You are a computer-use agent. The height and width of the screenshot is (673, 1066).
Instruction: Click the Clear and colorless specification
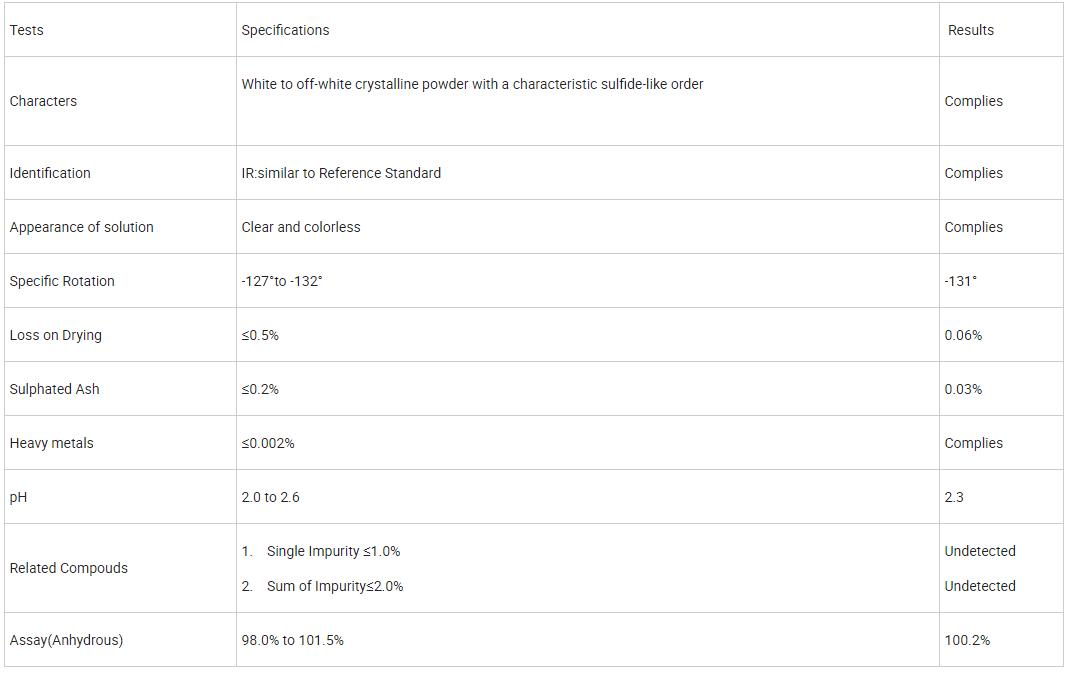click(x=301, y=227)
